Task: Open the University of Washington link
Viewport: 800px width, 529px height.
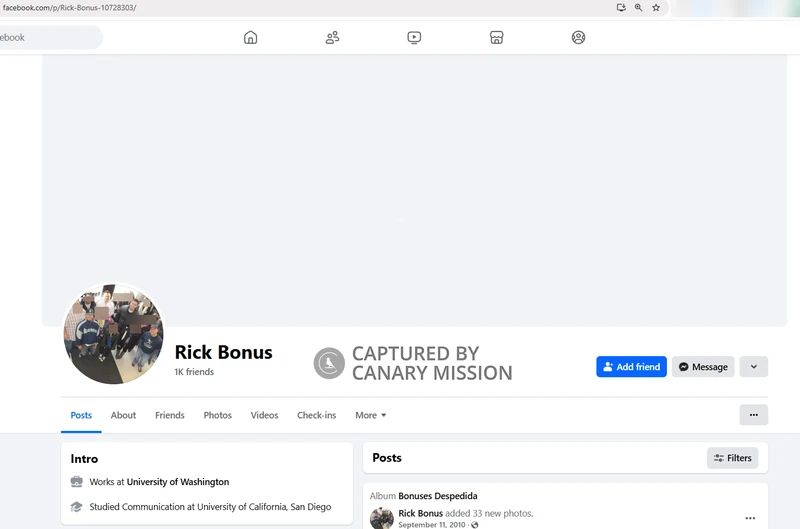Action: tap(178, 482)
